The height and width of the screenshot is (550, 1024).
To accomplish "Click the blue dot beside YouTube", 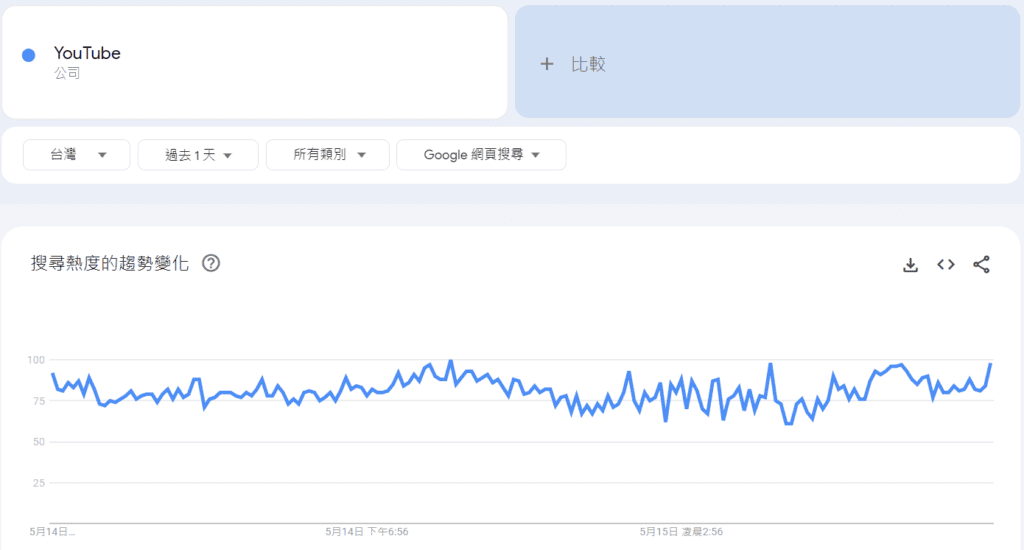I will pos(29,56).
